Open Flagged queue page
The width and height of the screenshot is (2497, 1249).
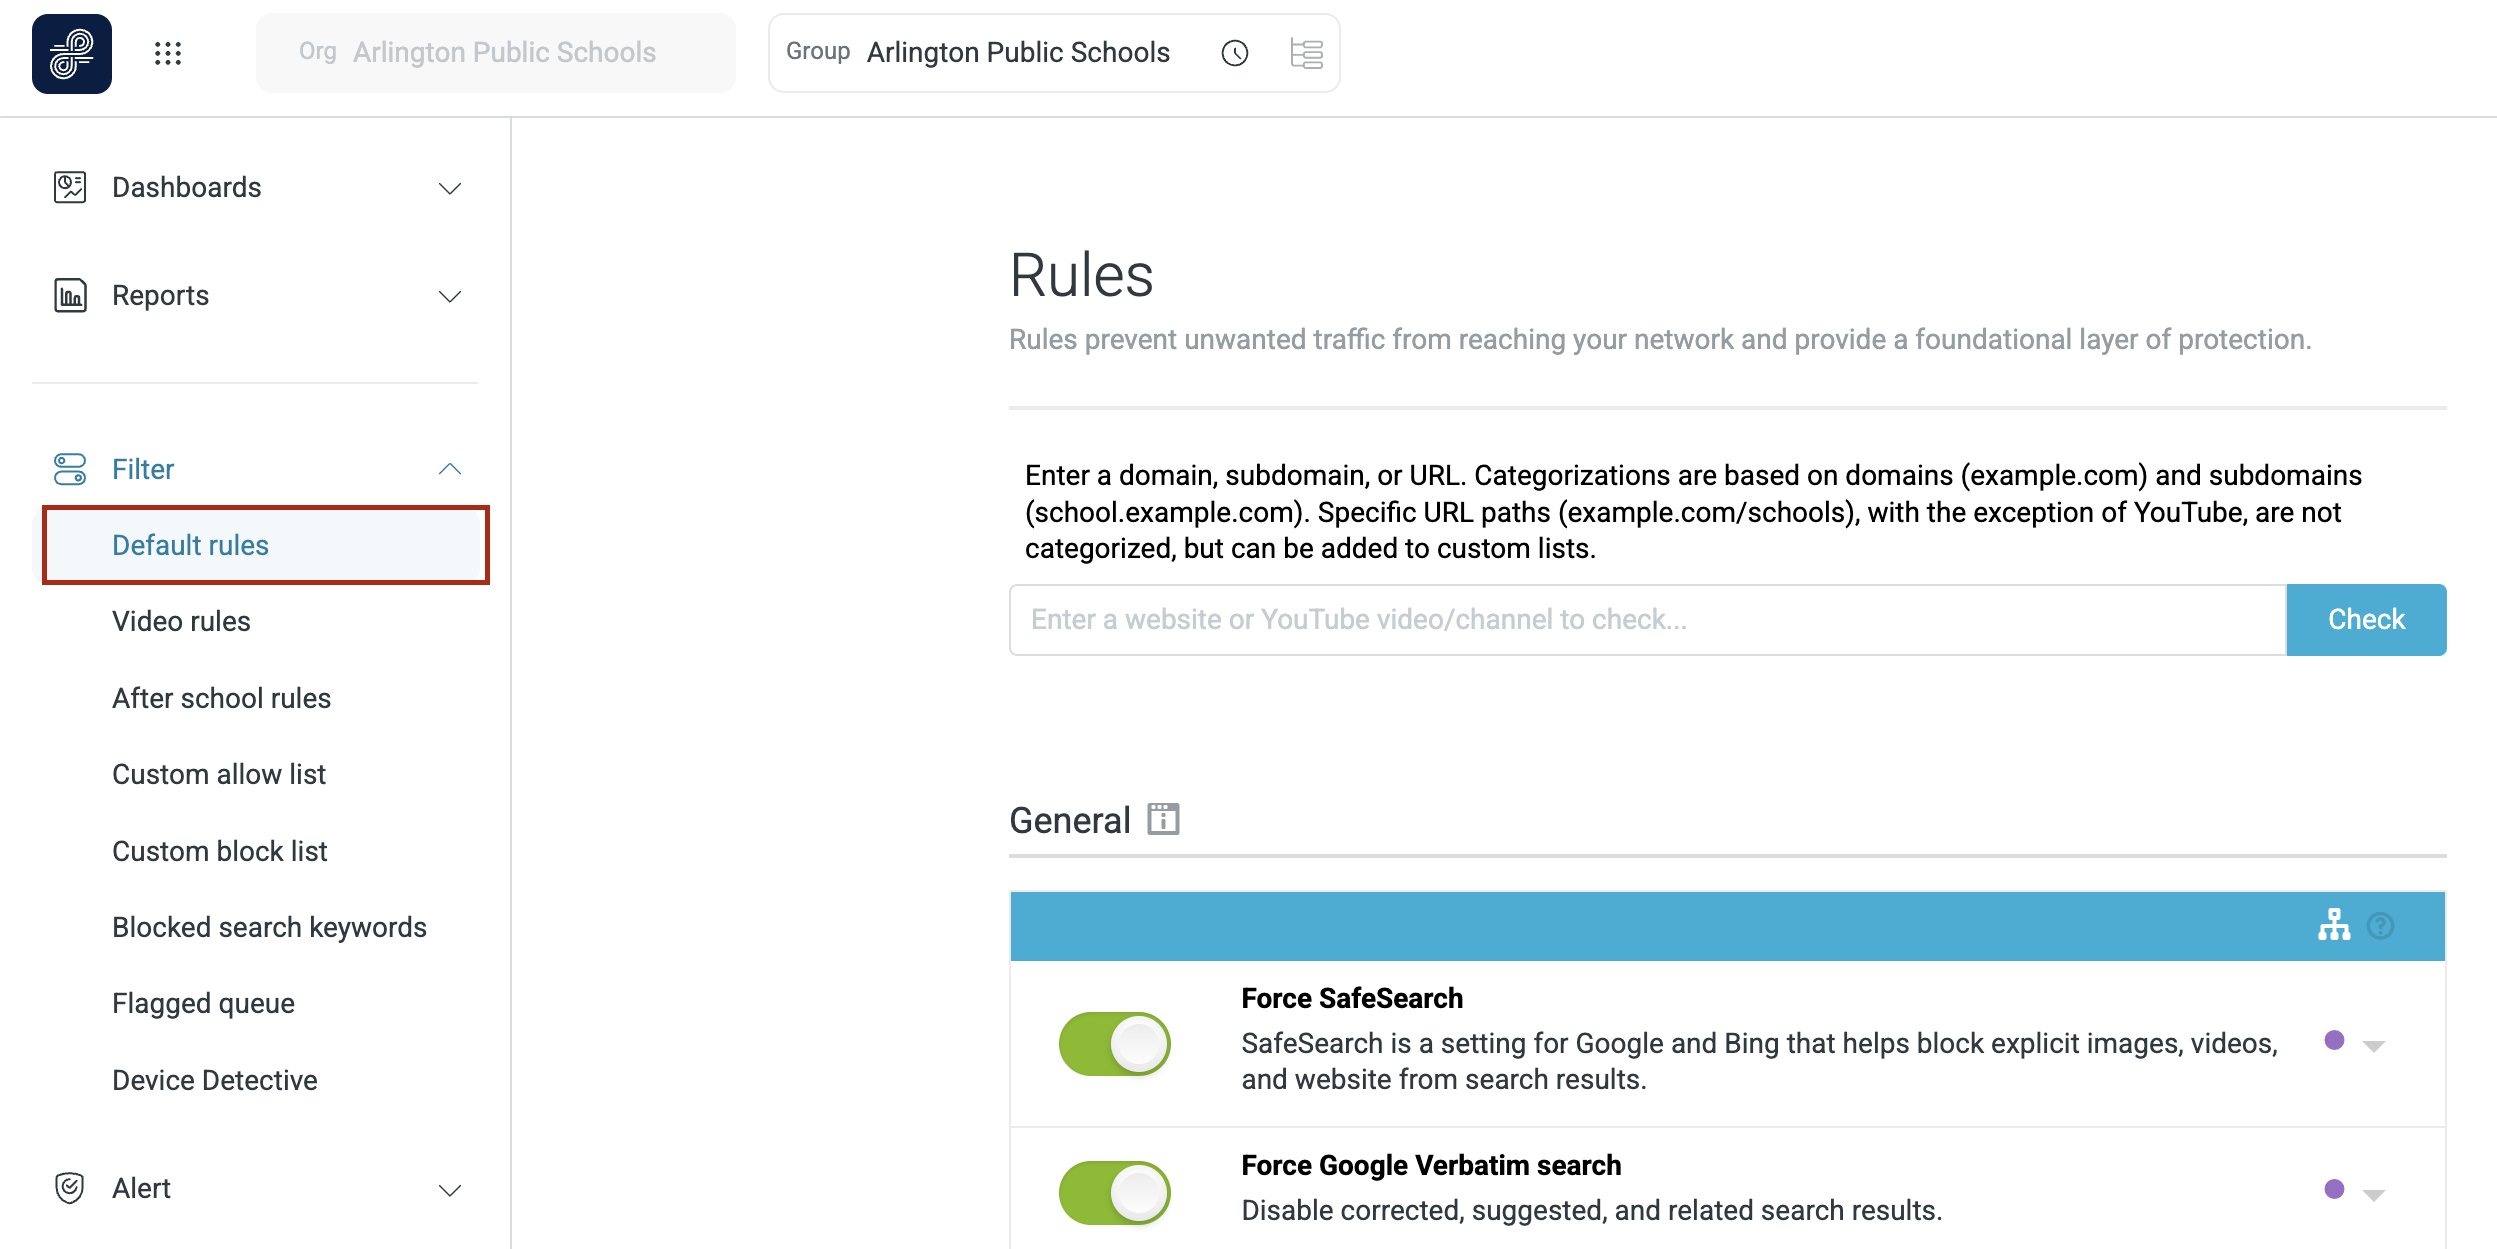pos(203,1003)
